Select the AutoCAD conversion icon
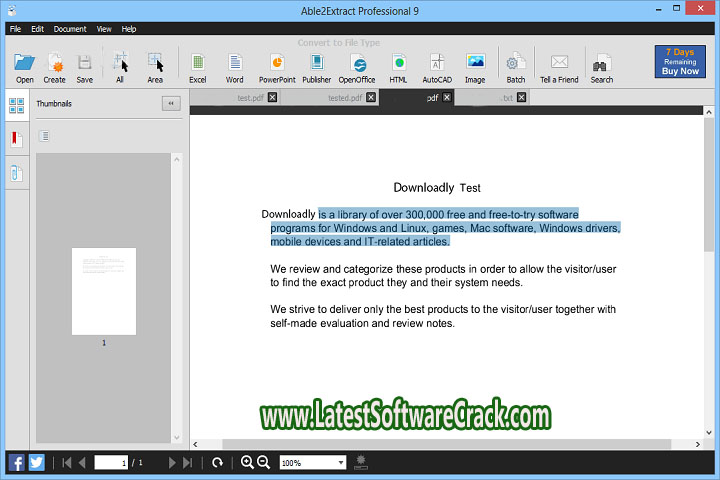 click(x=437, y=65)
